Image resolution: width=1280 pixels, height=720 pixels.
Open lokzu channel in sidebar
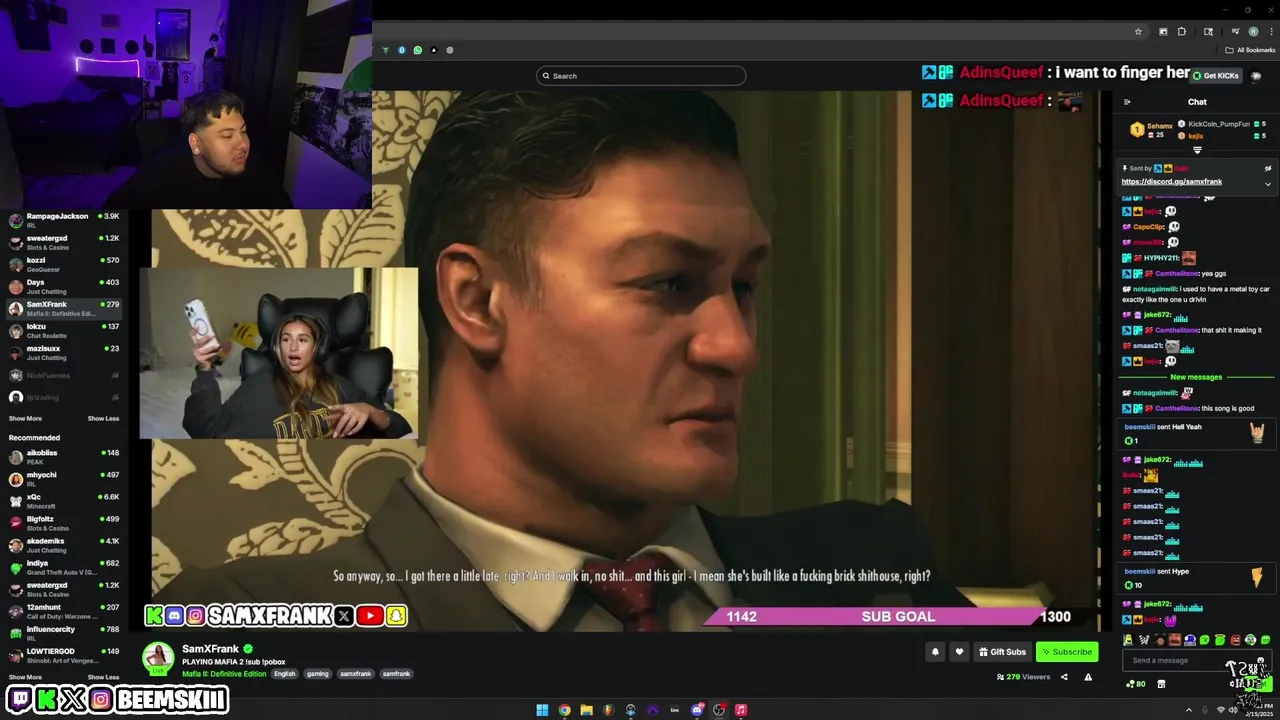coord(64,330)
